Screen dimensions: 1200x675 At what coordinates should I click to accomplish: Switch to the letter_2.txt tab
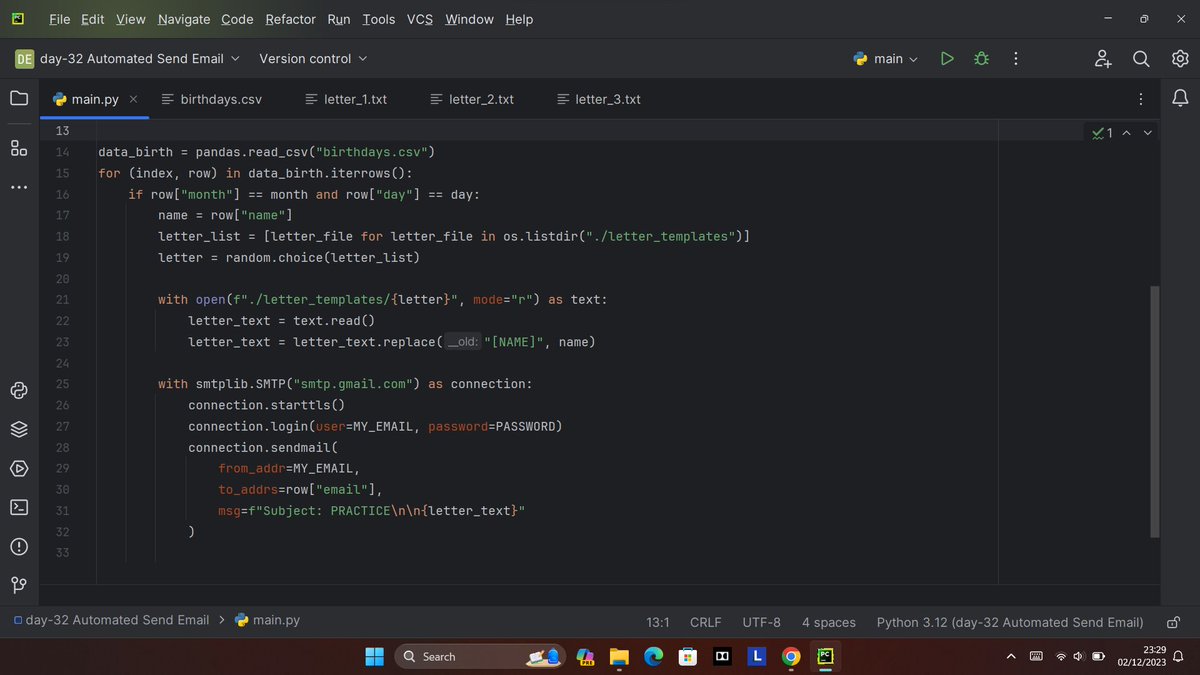[x=472, y=99]
